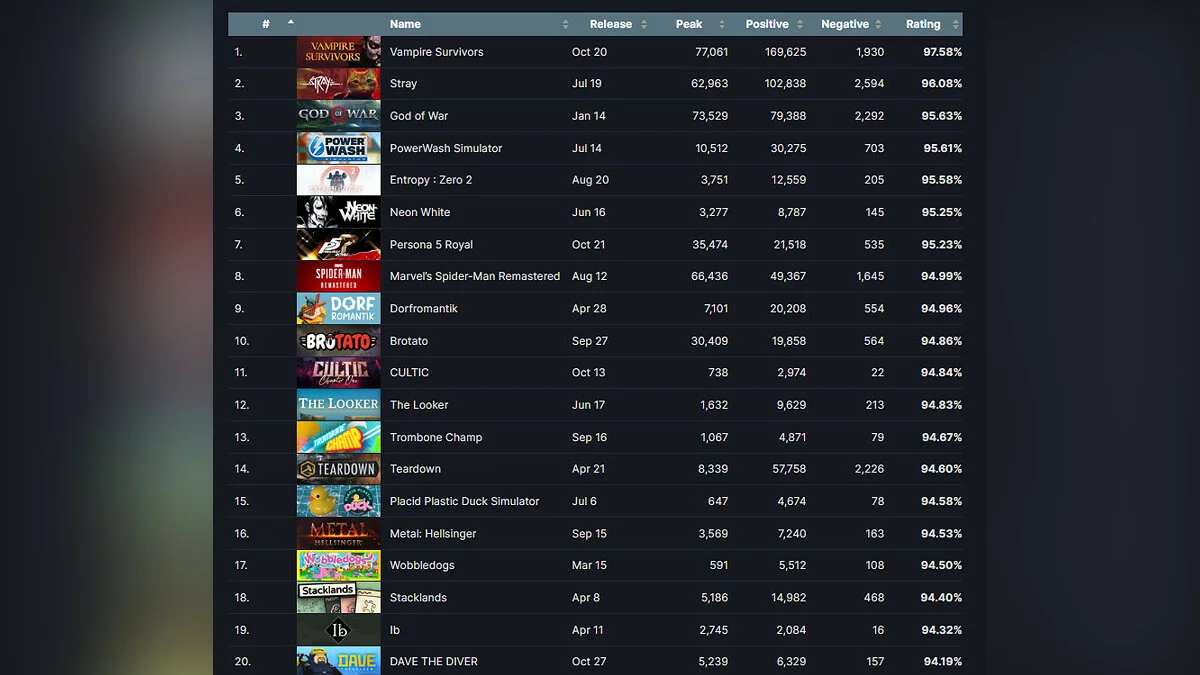Viewport: 1200px width, 675px height.
Task: Open the Persona 5 Royal thumbnail
Action: coord(339,244)
